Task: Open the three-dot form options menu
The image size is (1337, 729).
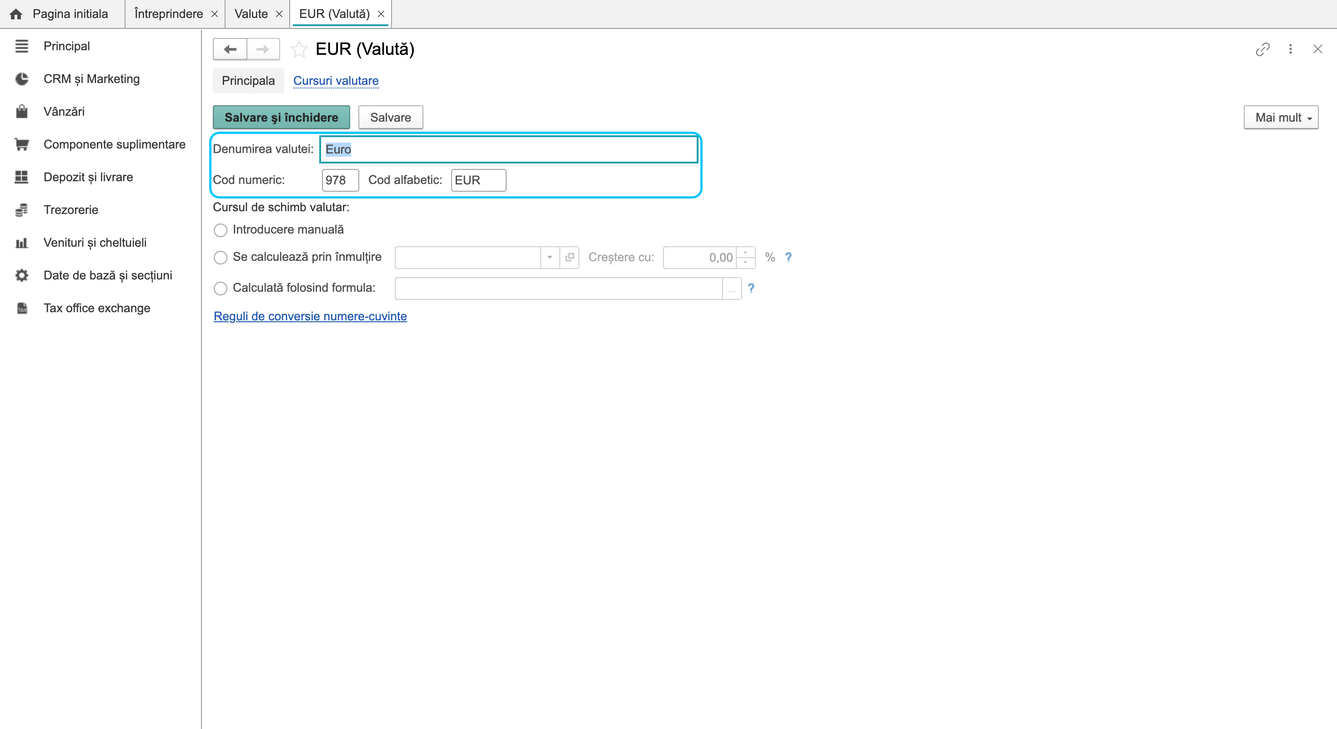Action: coord(1291,49)
